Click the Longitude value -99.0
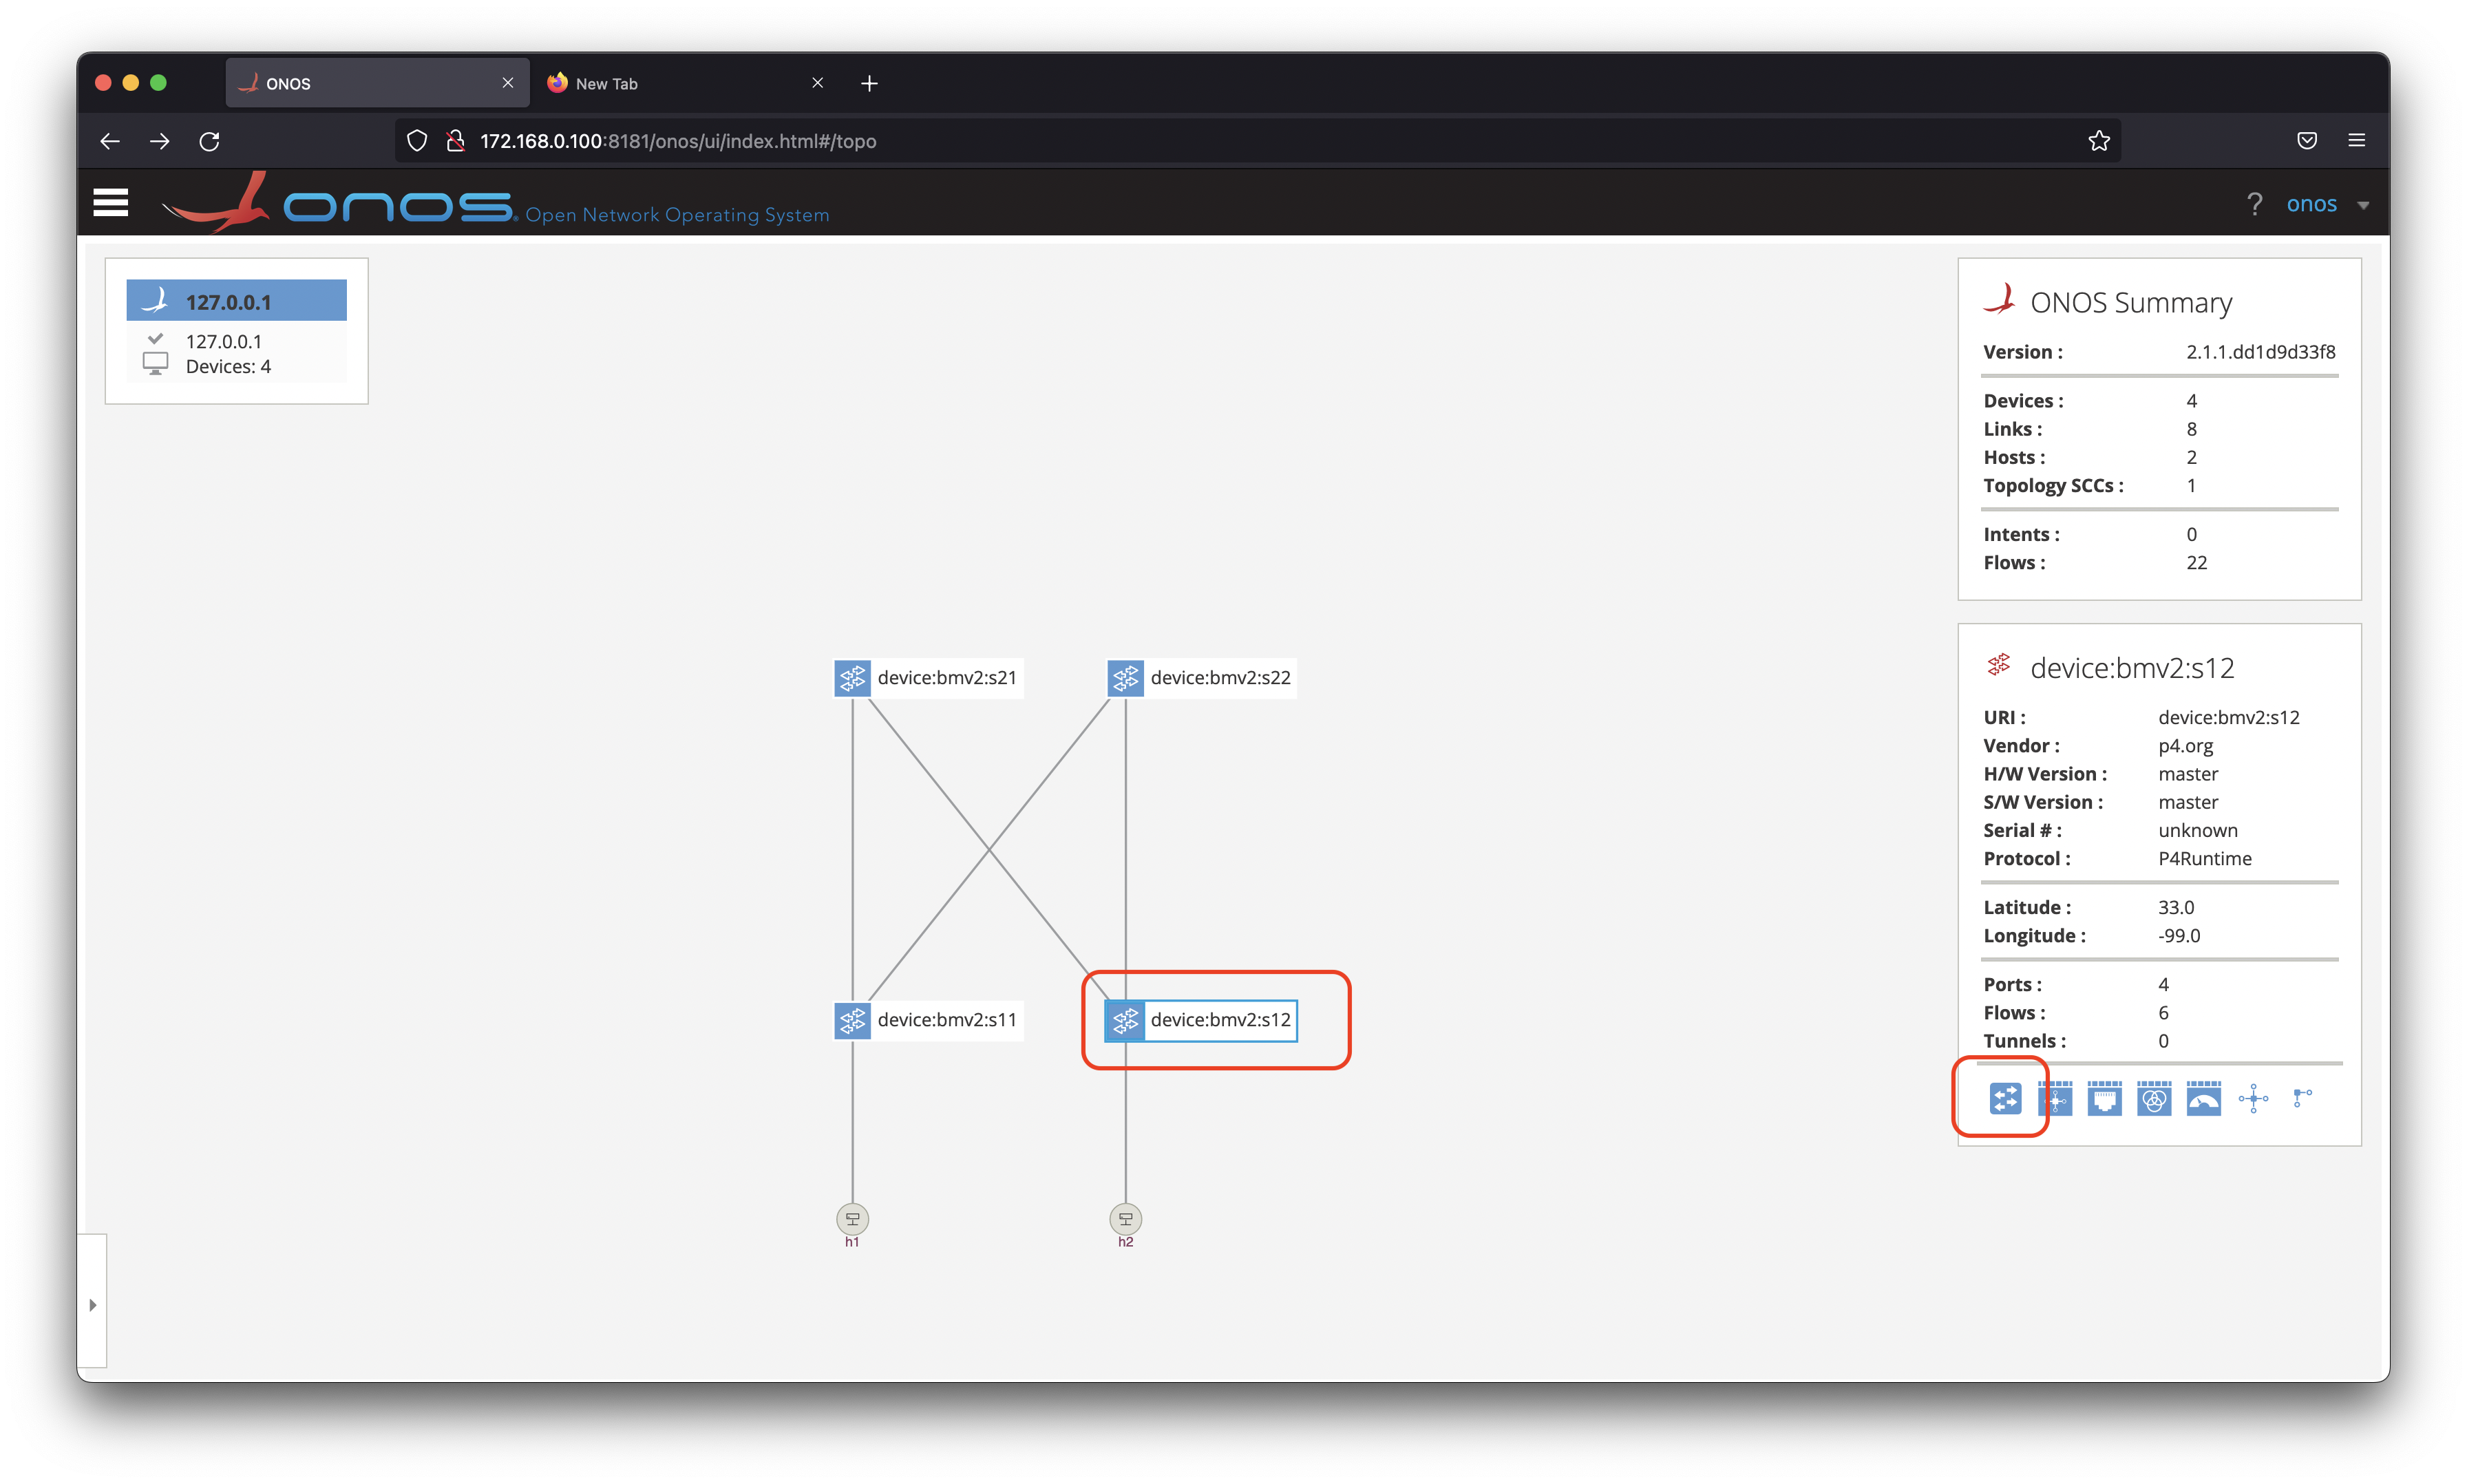 point(2178,936)
